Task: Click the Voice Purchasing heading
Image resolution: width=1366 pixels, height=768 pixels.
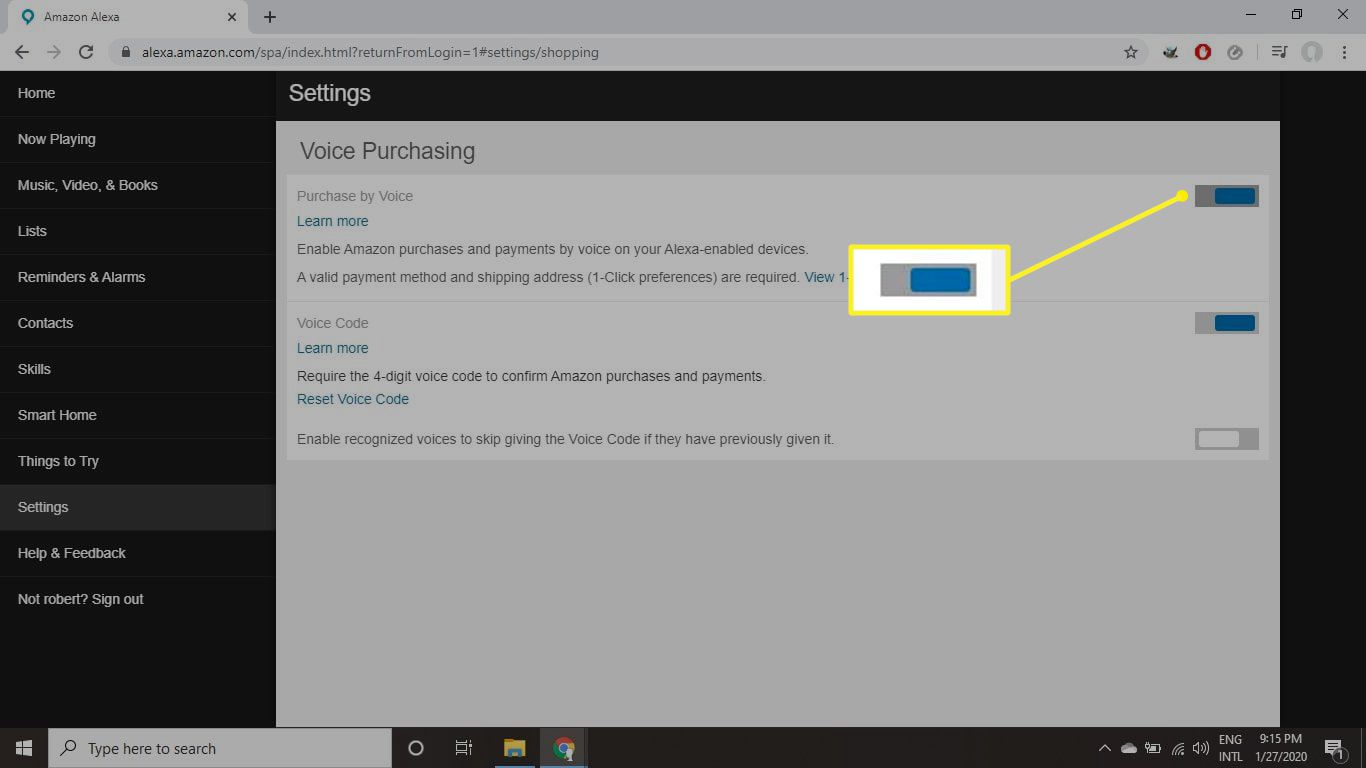Action: coord(387,151)
